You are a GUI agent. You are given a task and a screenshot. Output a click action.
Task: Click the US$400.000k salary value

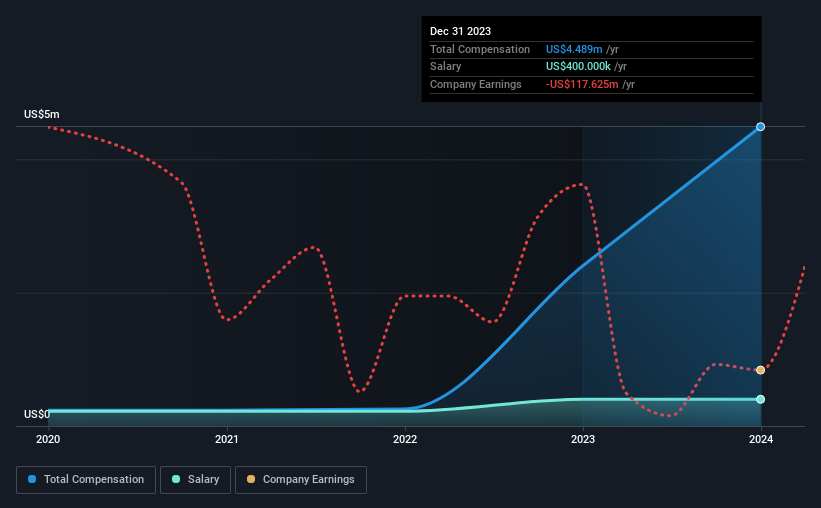pyautogui.click(x=578, y=67)
